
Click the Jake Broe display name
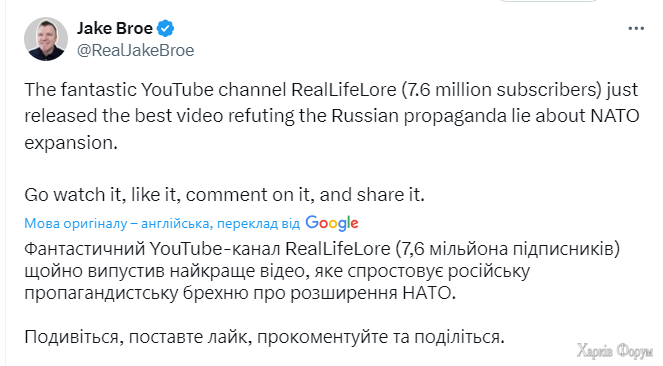[x=115, y=28]
